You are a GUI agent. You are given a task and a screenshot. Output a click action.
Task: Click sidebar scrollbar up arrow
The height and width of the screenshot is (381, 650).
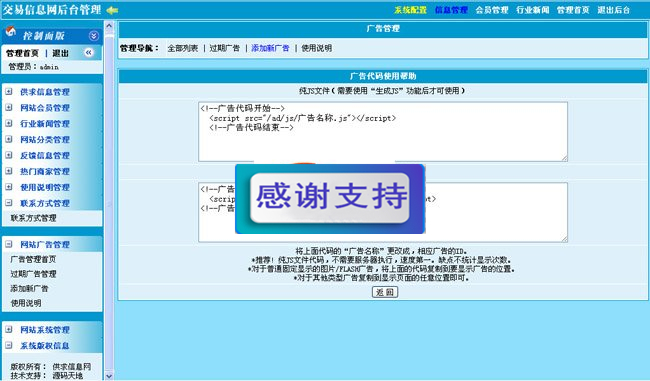109,26
